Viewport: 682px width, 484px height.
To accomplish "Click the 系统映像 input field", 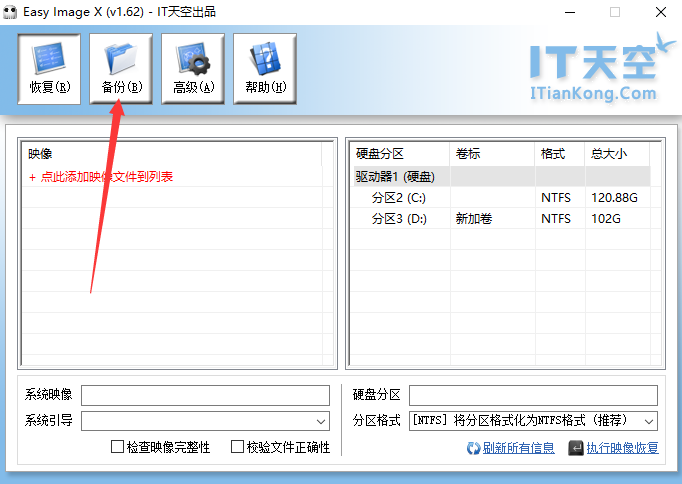I will click(x=205, y=395).
